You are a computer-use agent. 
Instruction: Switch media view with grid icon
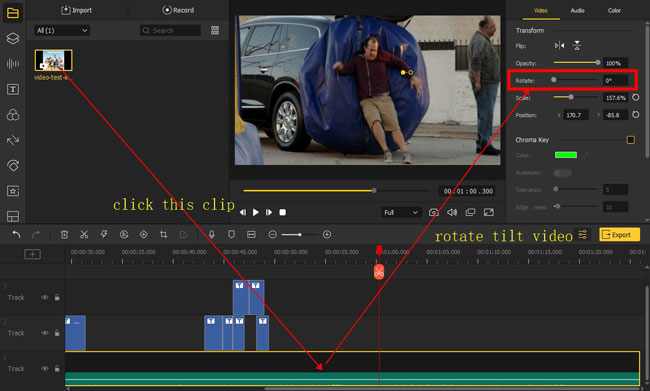(x=215, y=30)
